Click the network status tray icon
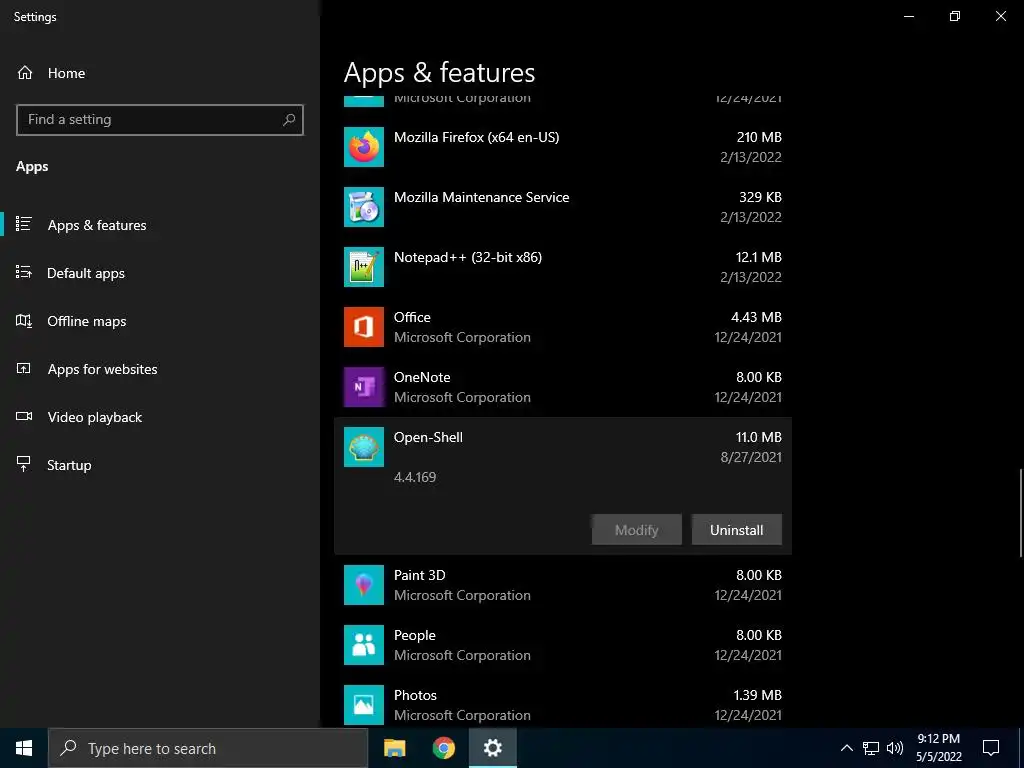The height and width of the screenshot is (768, 1024). 871,748
